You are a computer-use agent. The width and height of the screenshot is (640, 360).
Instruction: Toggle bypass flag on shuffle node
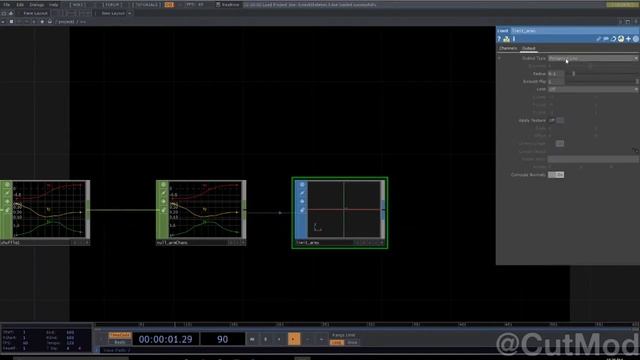pyautogui.click(x=7, y=193)
